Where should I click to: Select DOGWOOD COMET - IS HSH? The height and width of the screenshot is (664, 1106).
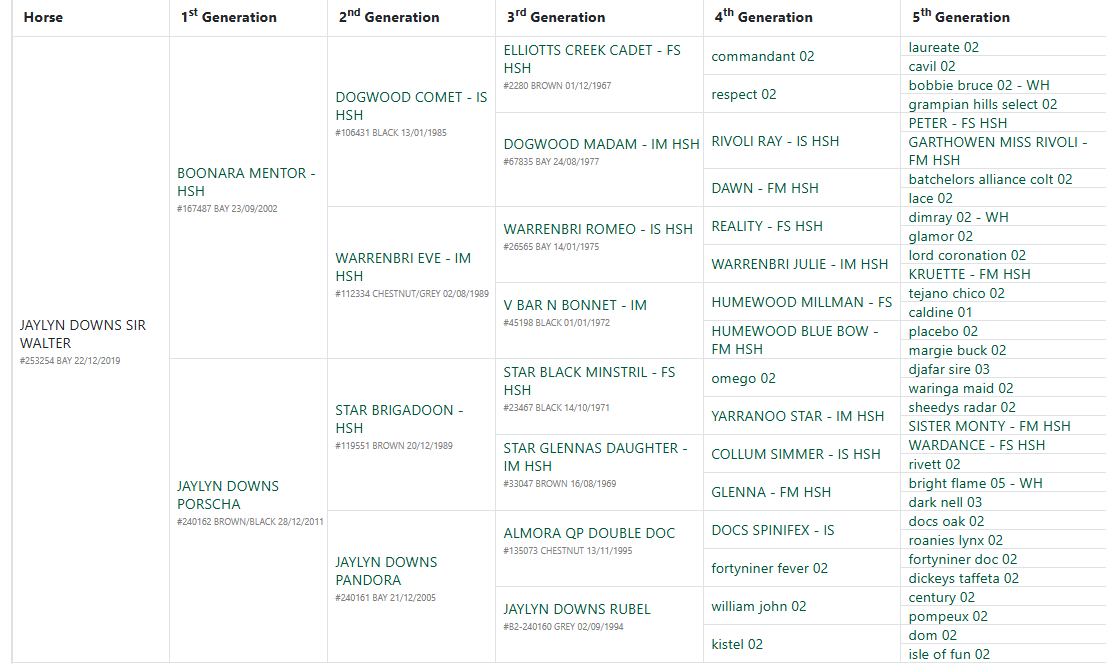[411, 106]
